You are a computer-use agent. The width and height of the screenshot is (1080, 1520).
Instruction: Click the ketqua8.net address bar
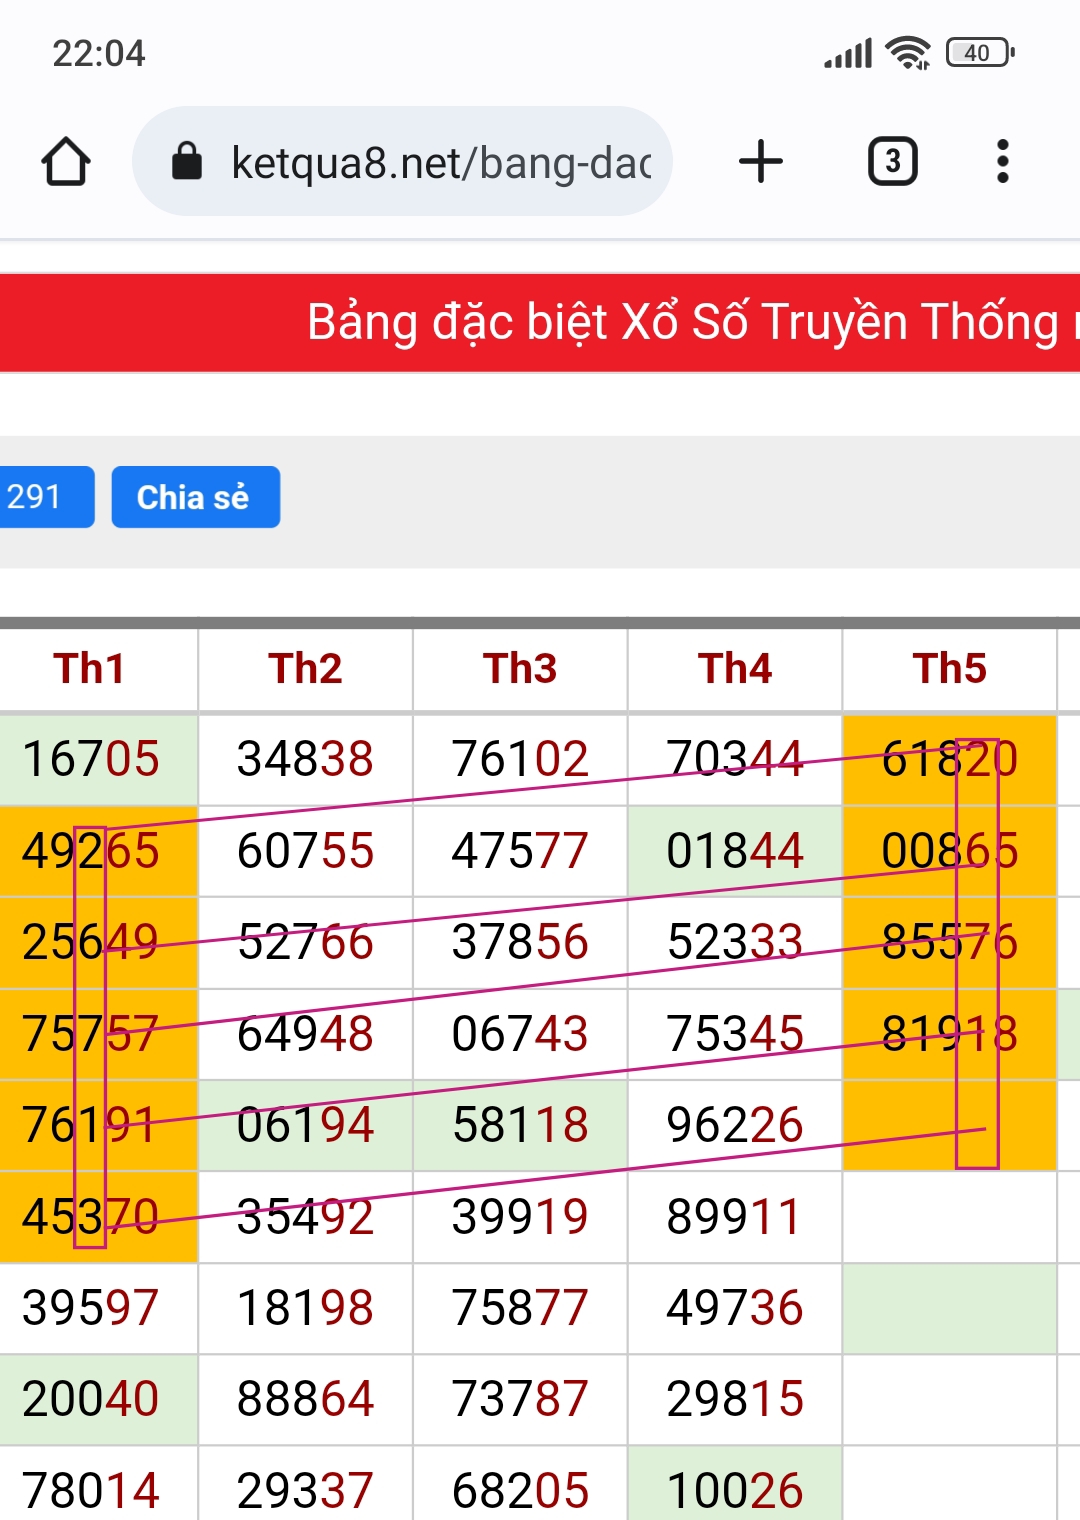click(x=440, y=162)
